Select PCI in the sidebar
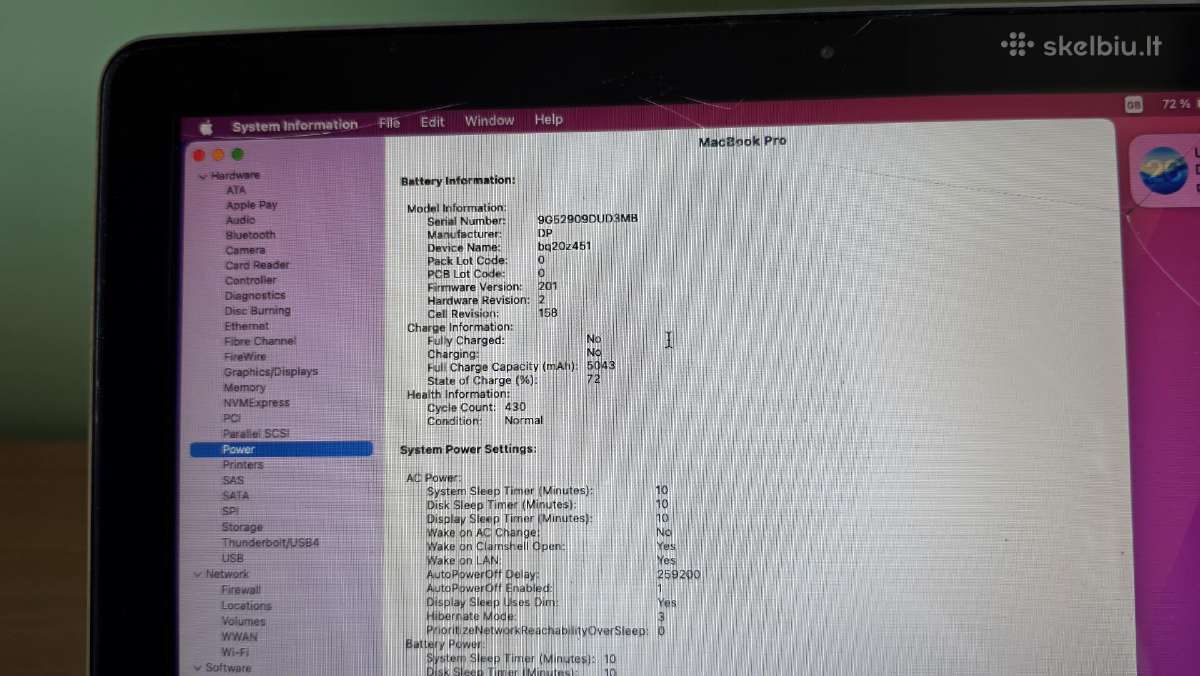1200x676 pixels. (231, 418)
